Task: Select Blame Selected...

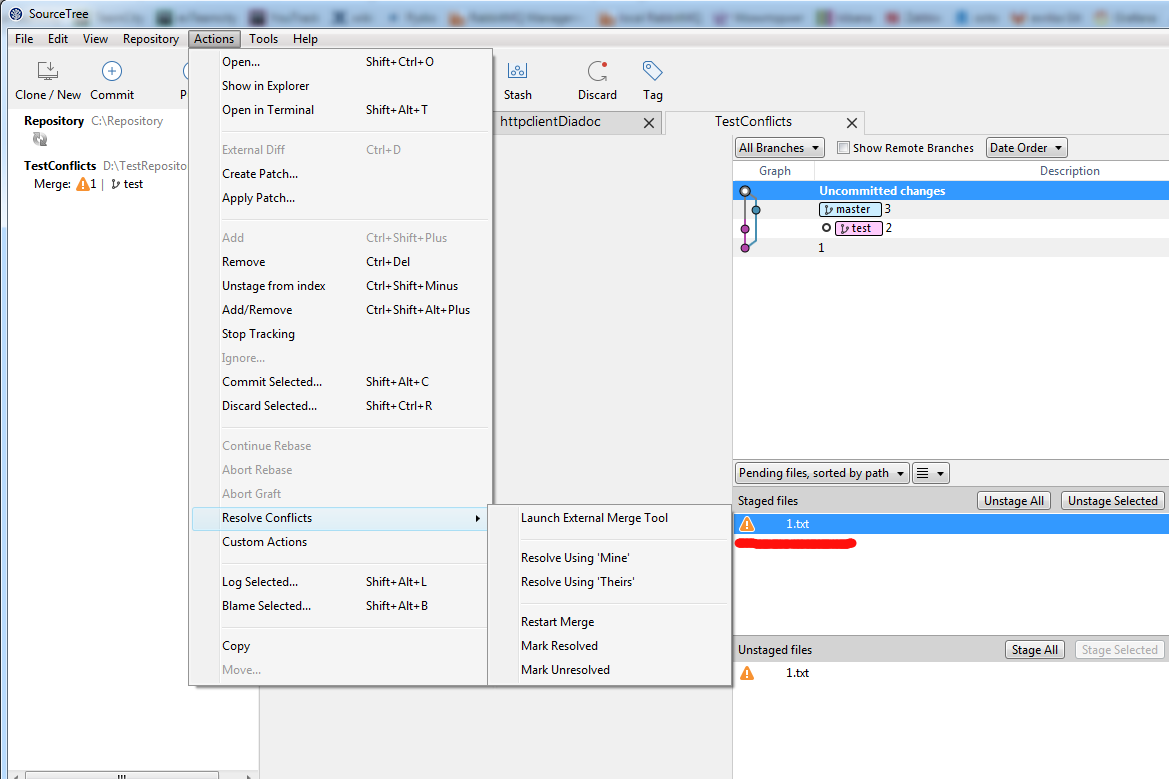Action: (x=341, y=606)
